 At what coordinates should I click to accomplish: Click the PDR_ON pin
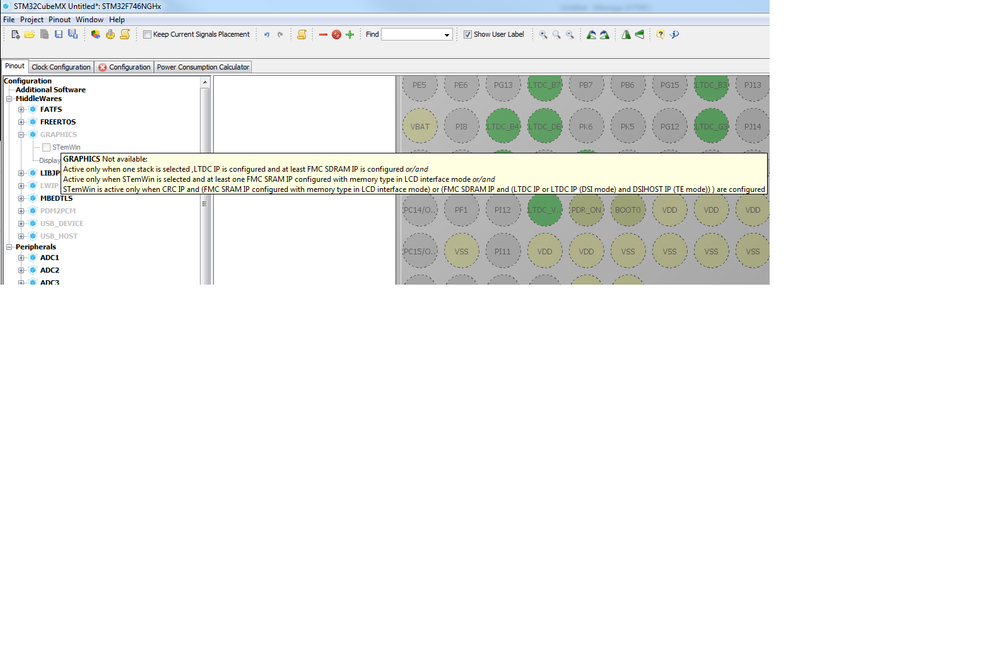586,209
